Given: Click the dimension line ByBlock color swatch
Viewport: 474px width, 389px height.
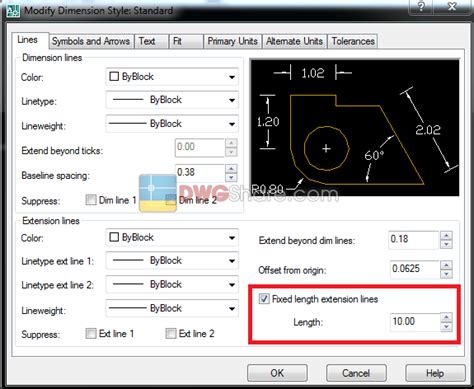Looking at the screenshot, I should (114, 77).
